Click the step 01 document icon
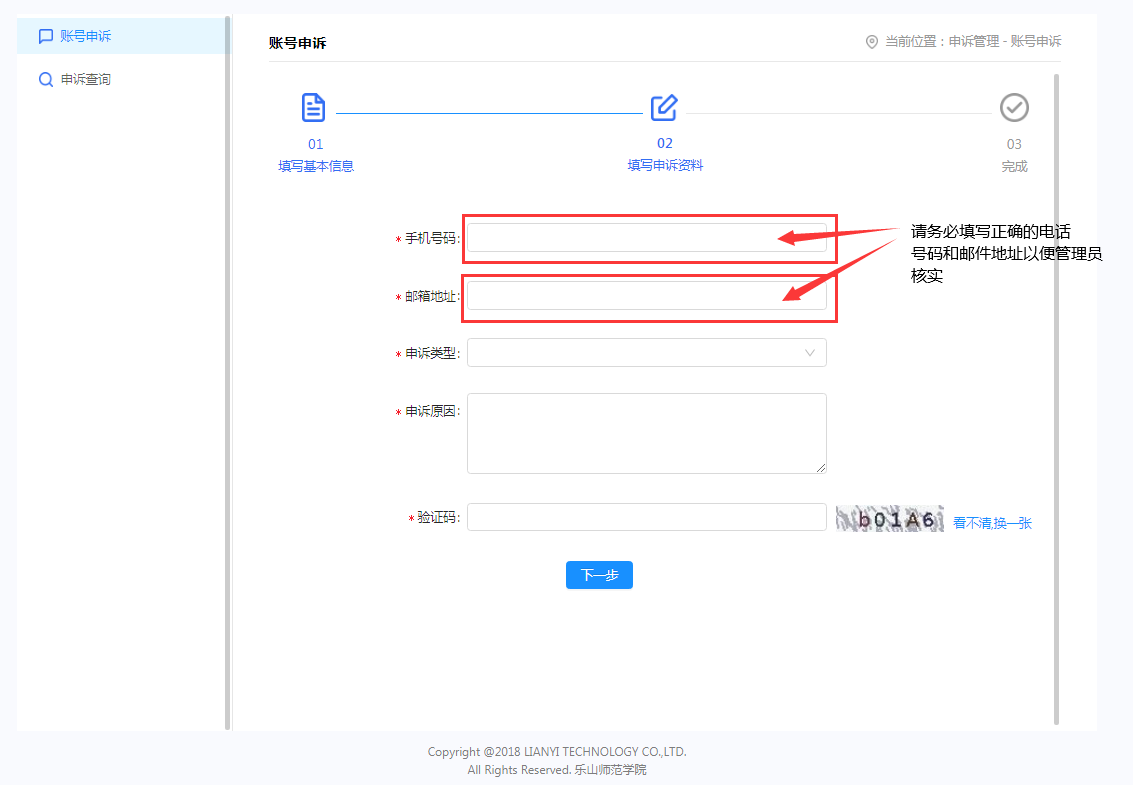Image resolution: width=1133 pixels, height=785 pixels. (x=314, y=108)
